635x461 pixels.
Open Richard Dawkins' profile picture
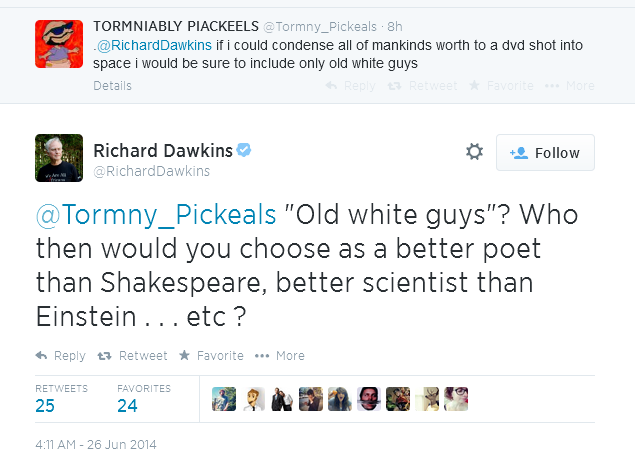pos(59,158)
